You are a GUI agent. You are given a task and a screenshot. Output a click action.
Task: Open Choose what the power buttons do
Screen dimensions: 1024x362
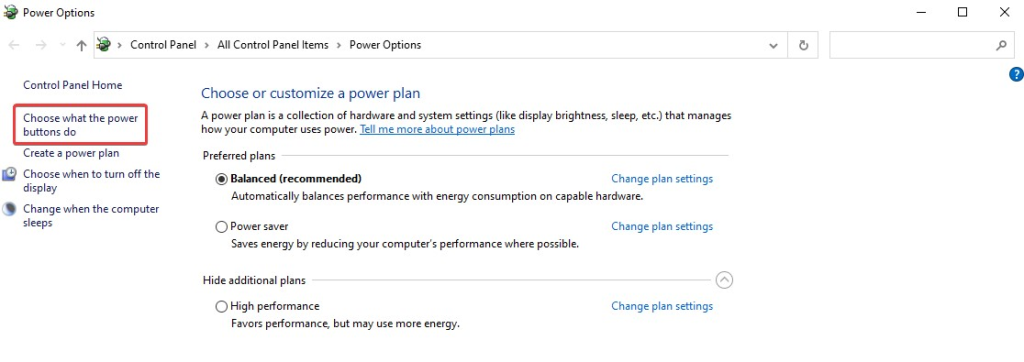(81, 125)
